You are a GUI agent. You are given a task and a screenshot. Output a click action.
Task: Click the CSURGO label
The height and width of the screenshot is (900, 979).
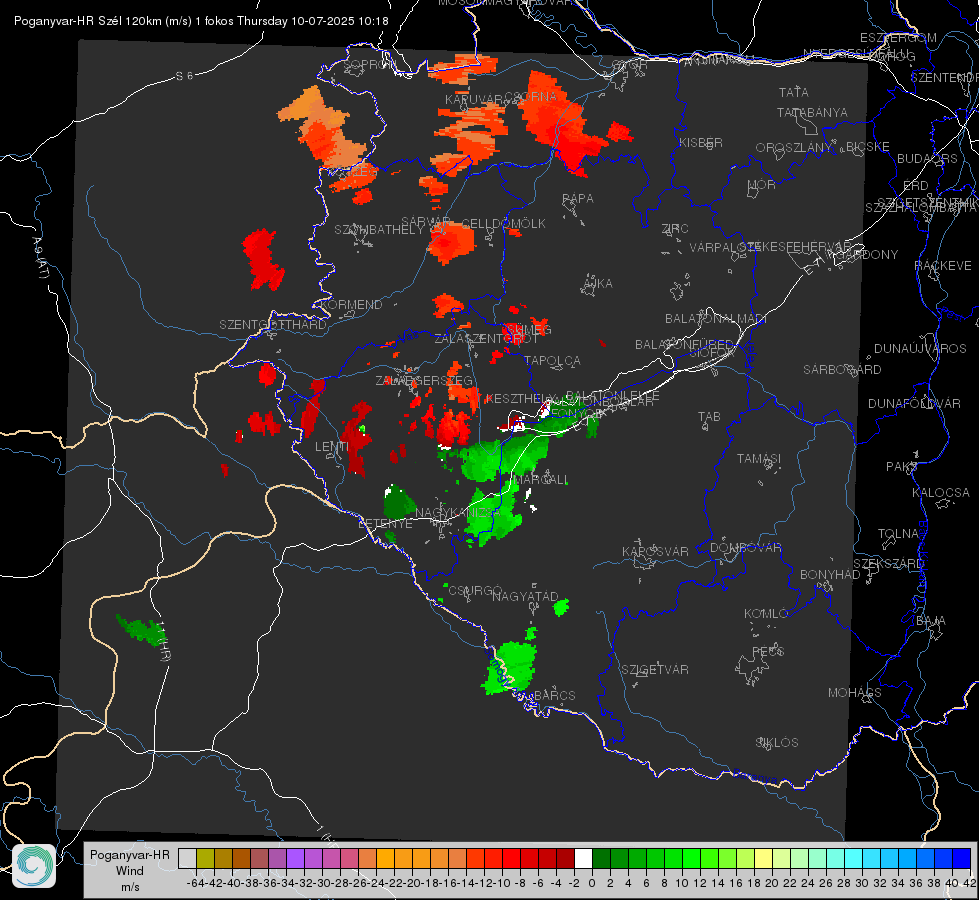click(475, 590)
